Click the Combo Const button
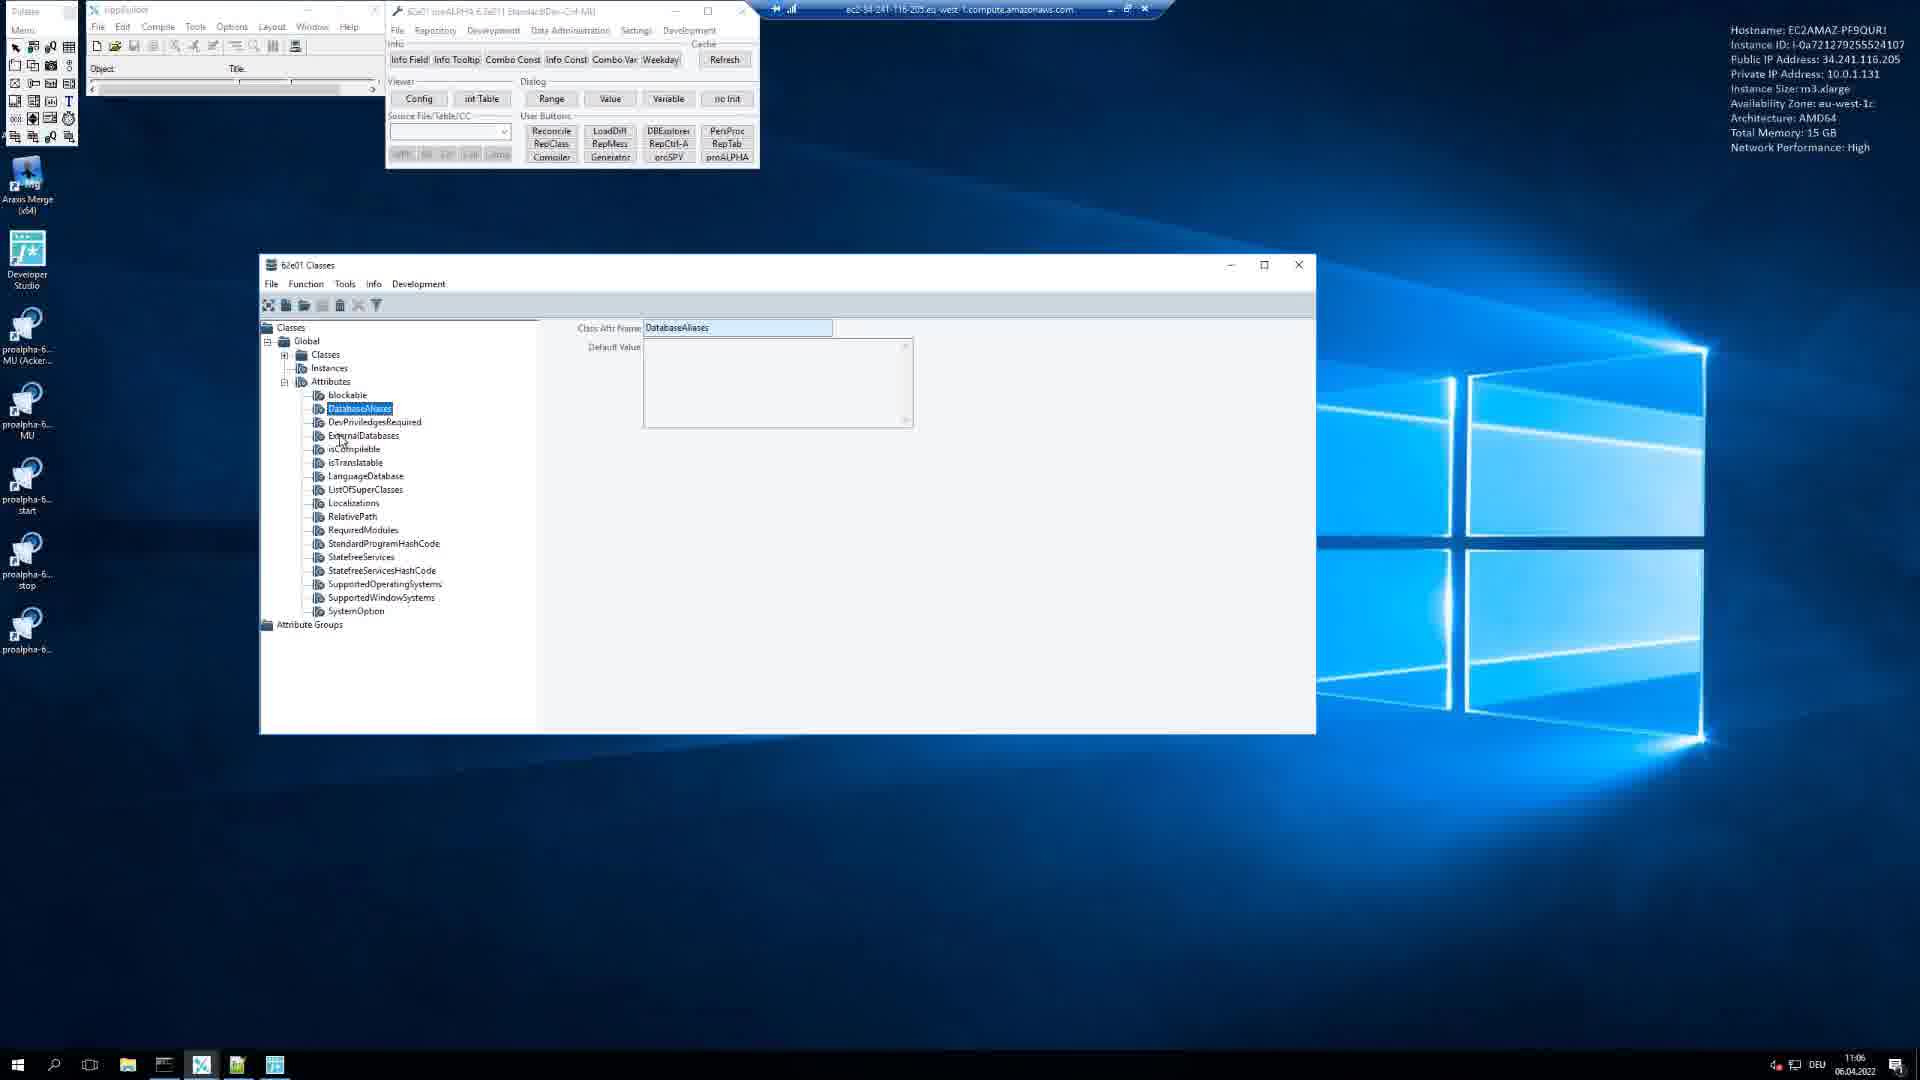 513,60
